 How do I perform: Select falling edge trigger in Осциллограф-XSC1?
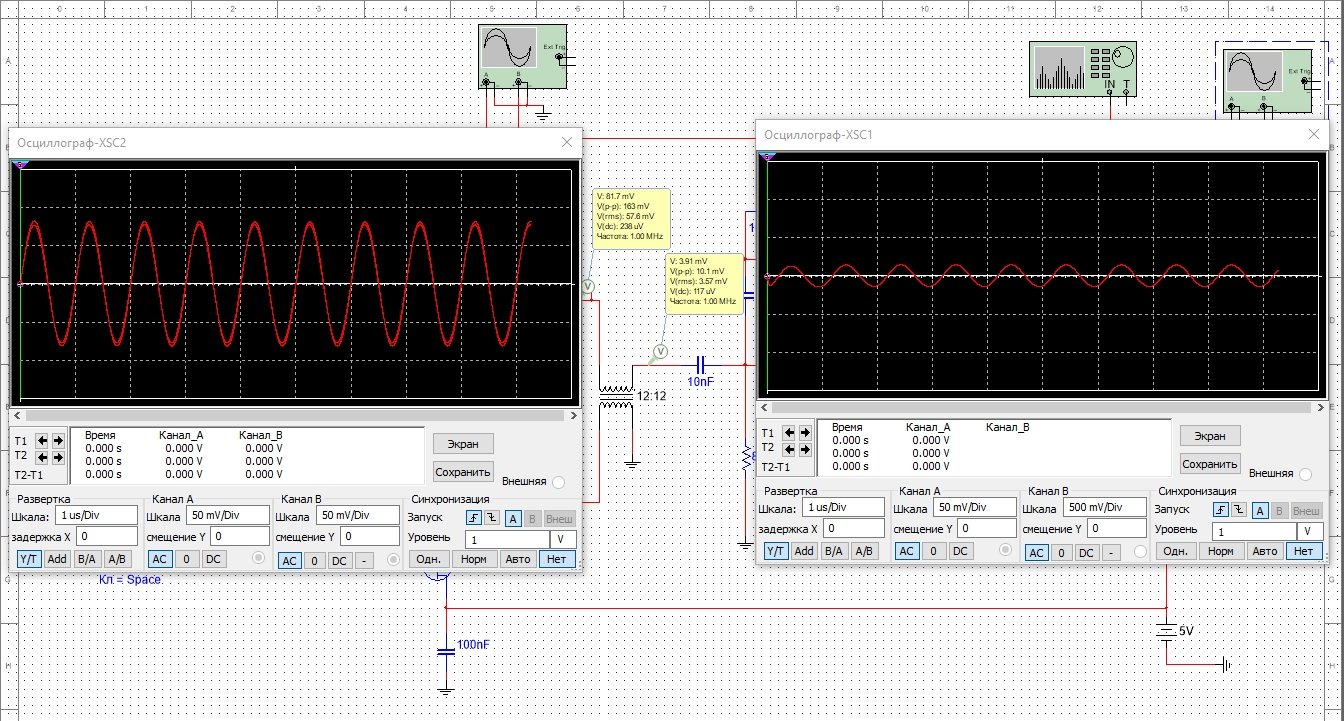coord(1237,510)
